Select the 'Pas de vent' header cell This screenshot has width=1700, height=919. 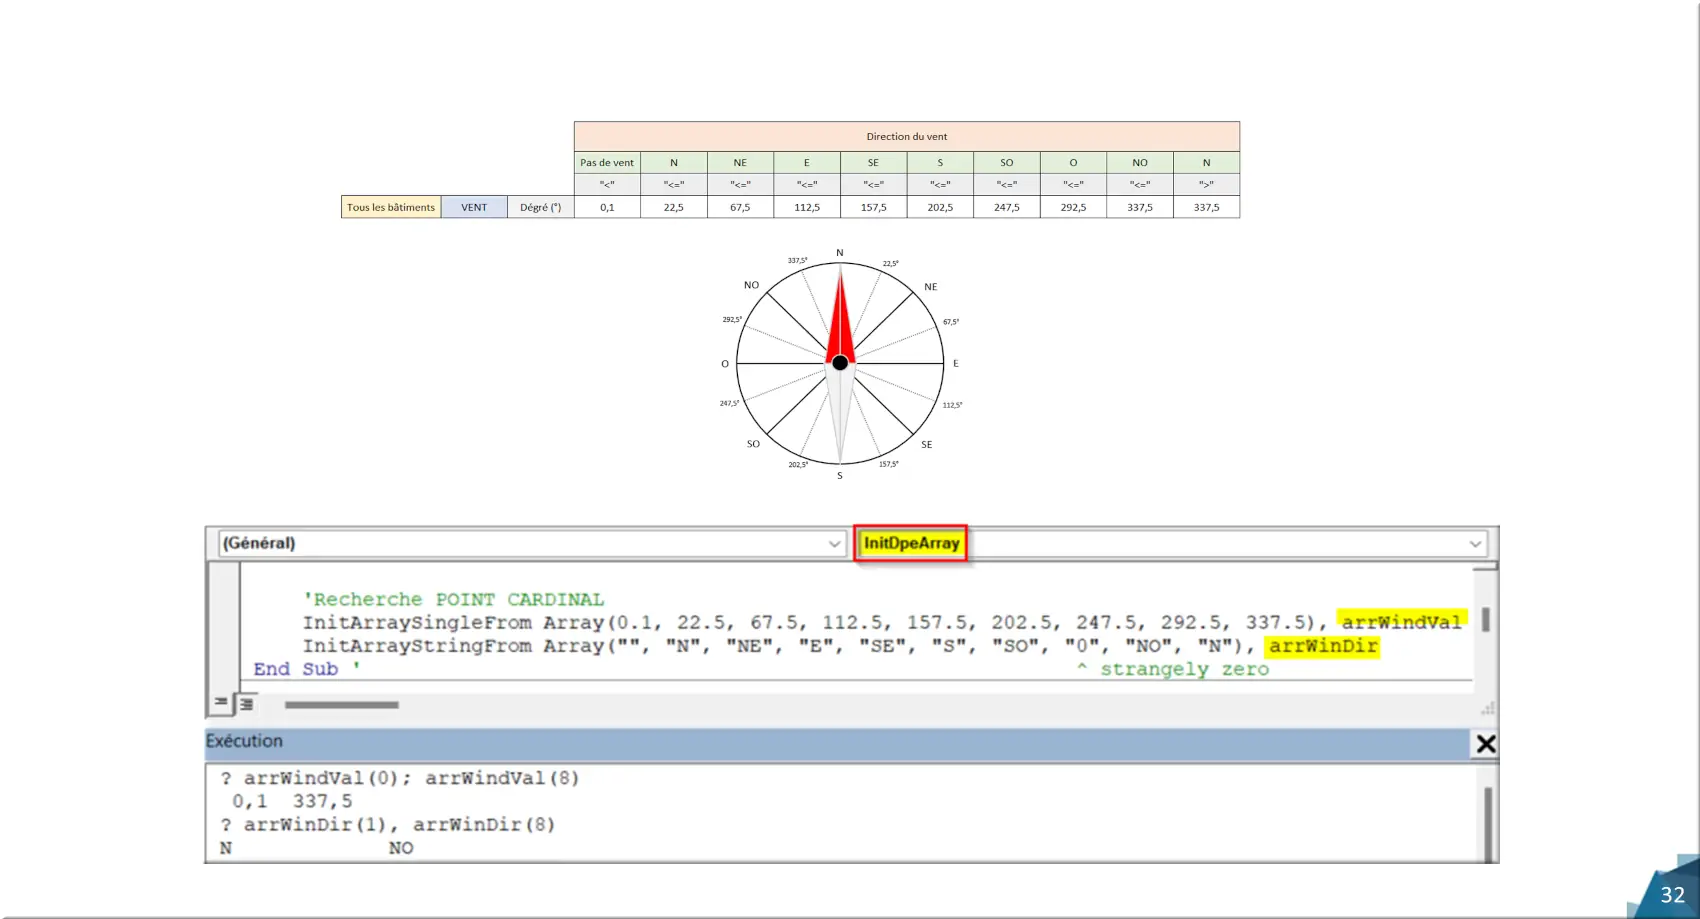(x=607, y=162)
